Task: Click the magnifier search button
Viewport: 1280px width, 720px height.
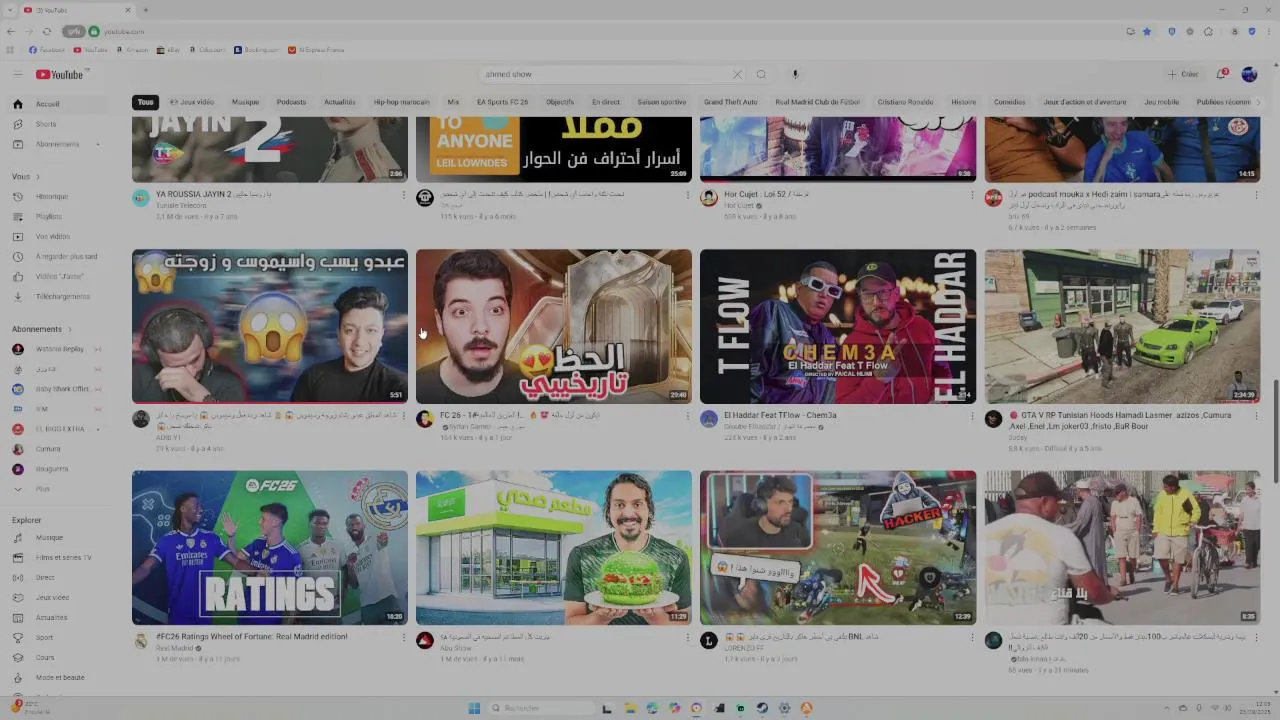Action: [761, 74]
